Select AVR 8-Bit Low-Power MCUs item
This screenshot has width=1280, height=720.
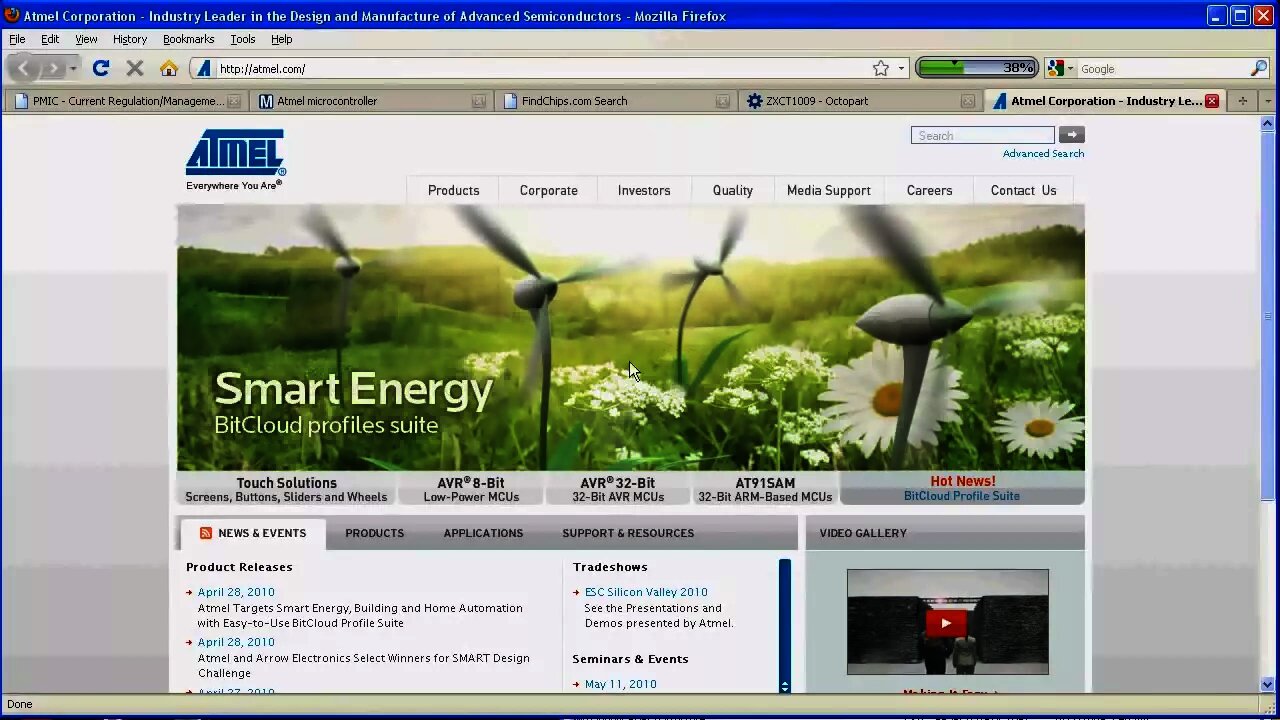(x=471, y=489)
